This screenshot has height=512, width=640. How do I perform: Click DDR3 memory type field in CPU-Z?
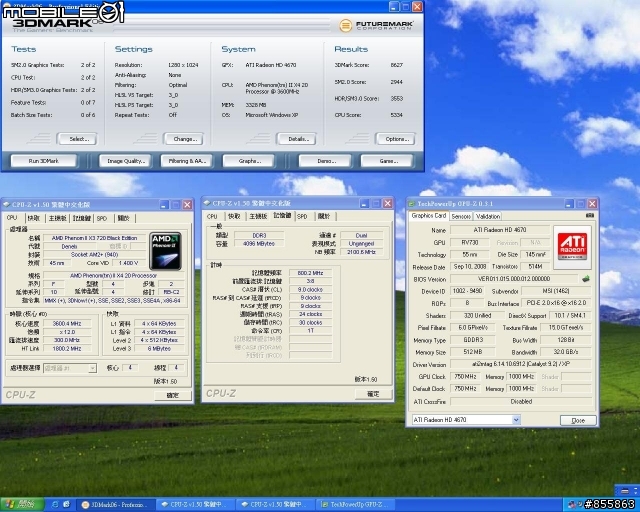[259, 236]
